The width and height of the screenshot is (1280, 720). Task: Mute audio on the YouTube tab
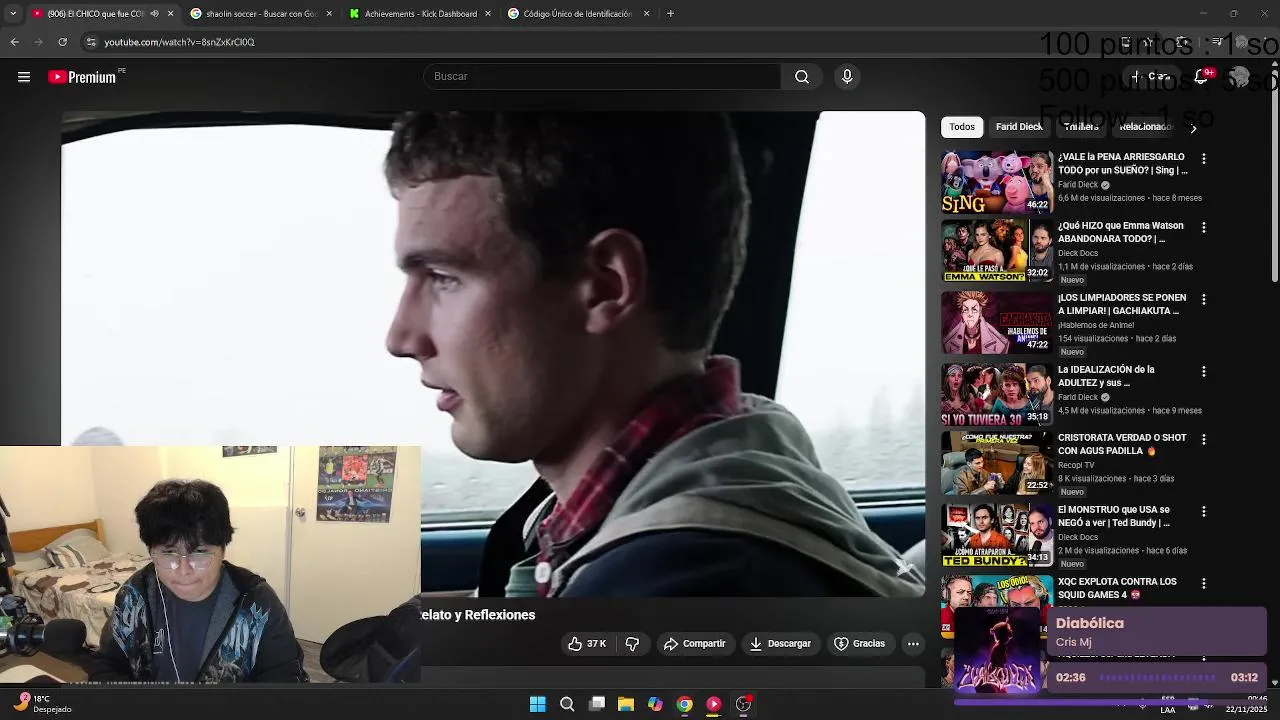coord(154,14)
